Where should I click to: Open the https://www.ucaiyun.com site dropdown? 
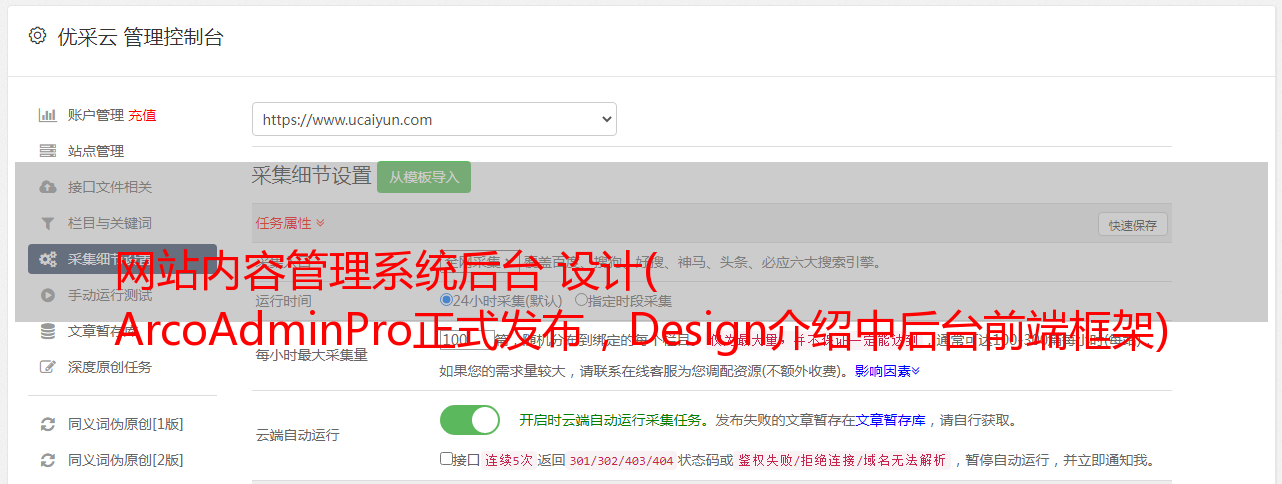(x=434, y=119)
